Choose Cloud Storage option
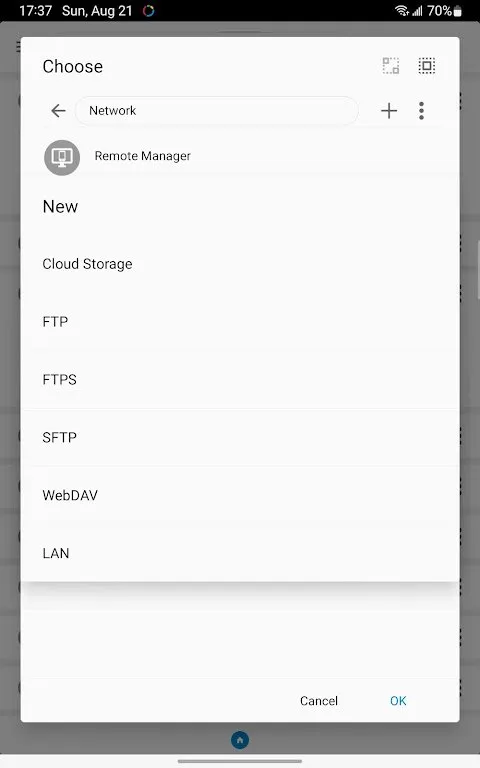 click(240, 264)
